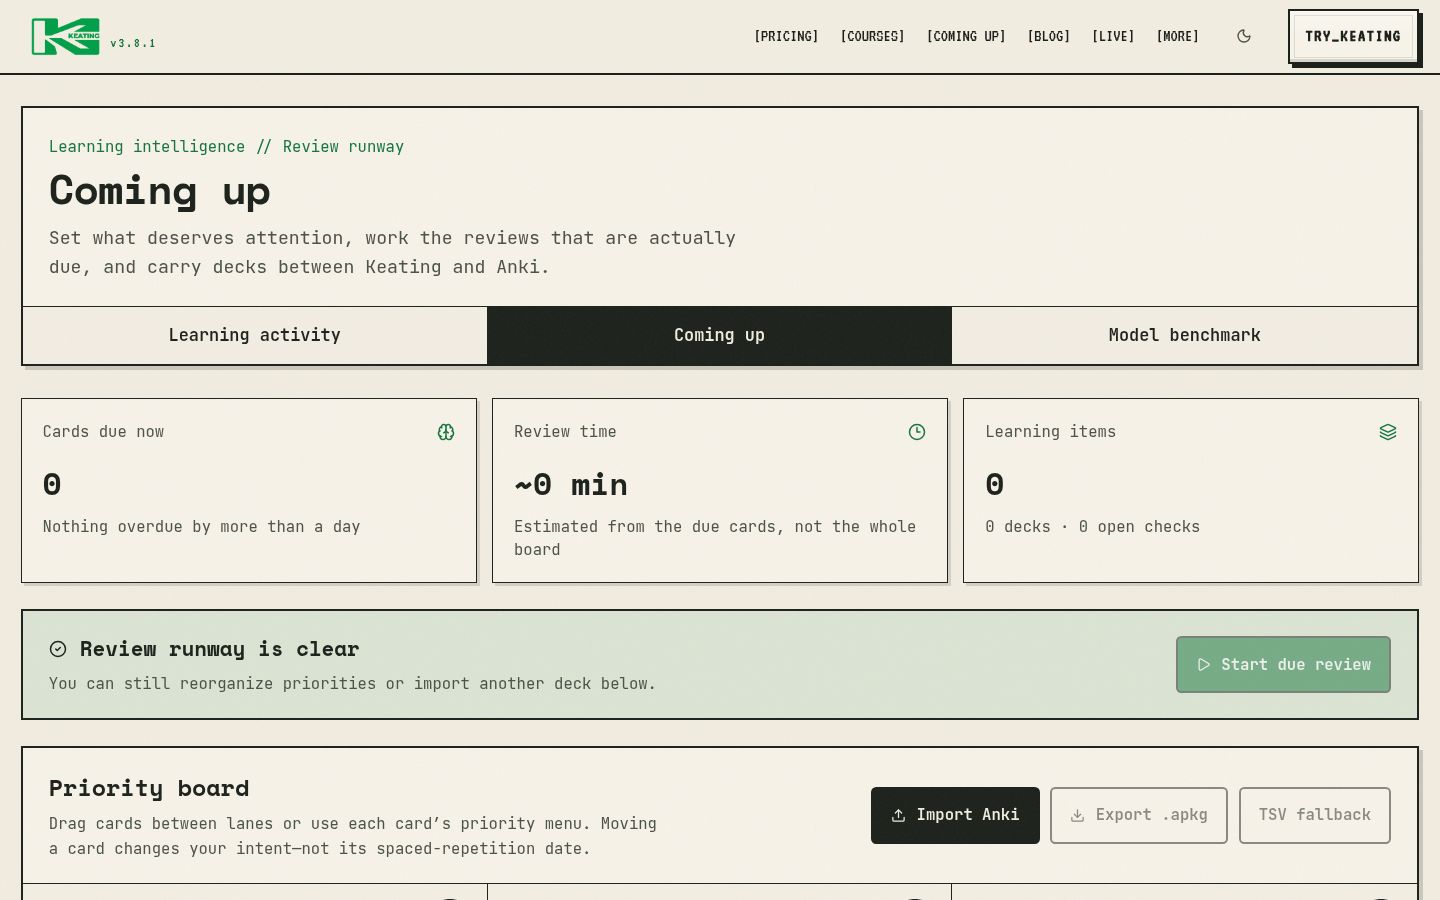Click the 'Priority board' heading
This screenshot has width=1440, height=900.
149,788
